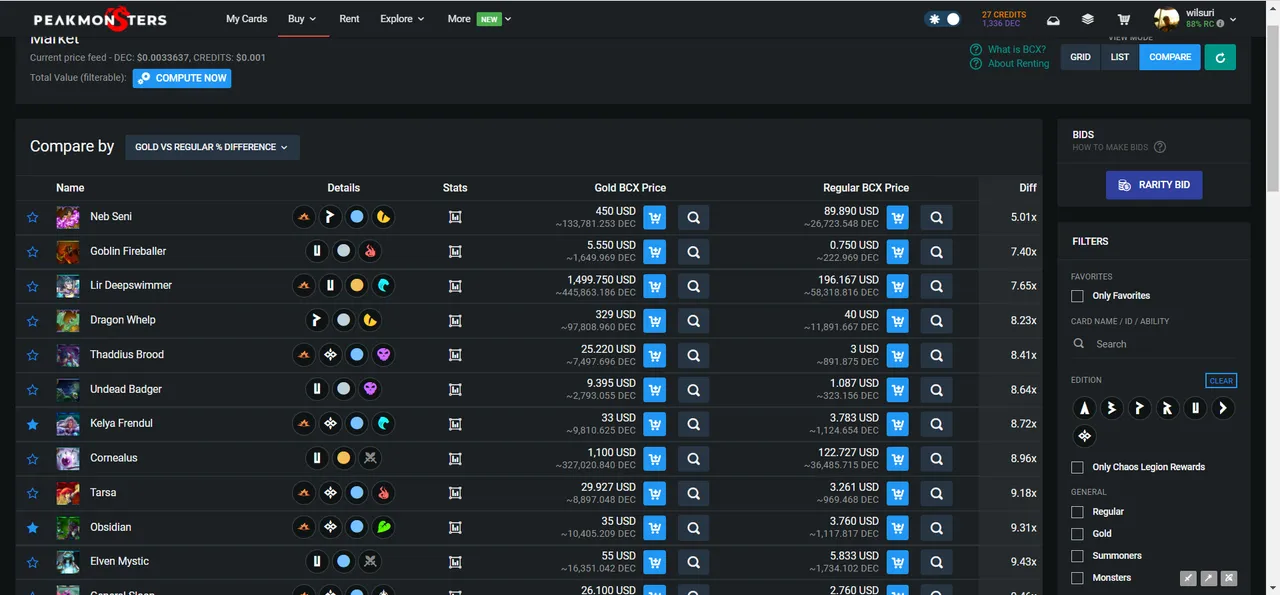Enable the Monsters filter checkbox

click(1077, 578)
